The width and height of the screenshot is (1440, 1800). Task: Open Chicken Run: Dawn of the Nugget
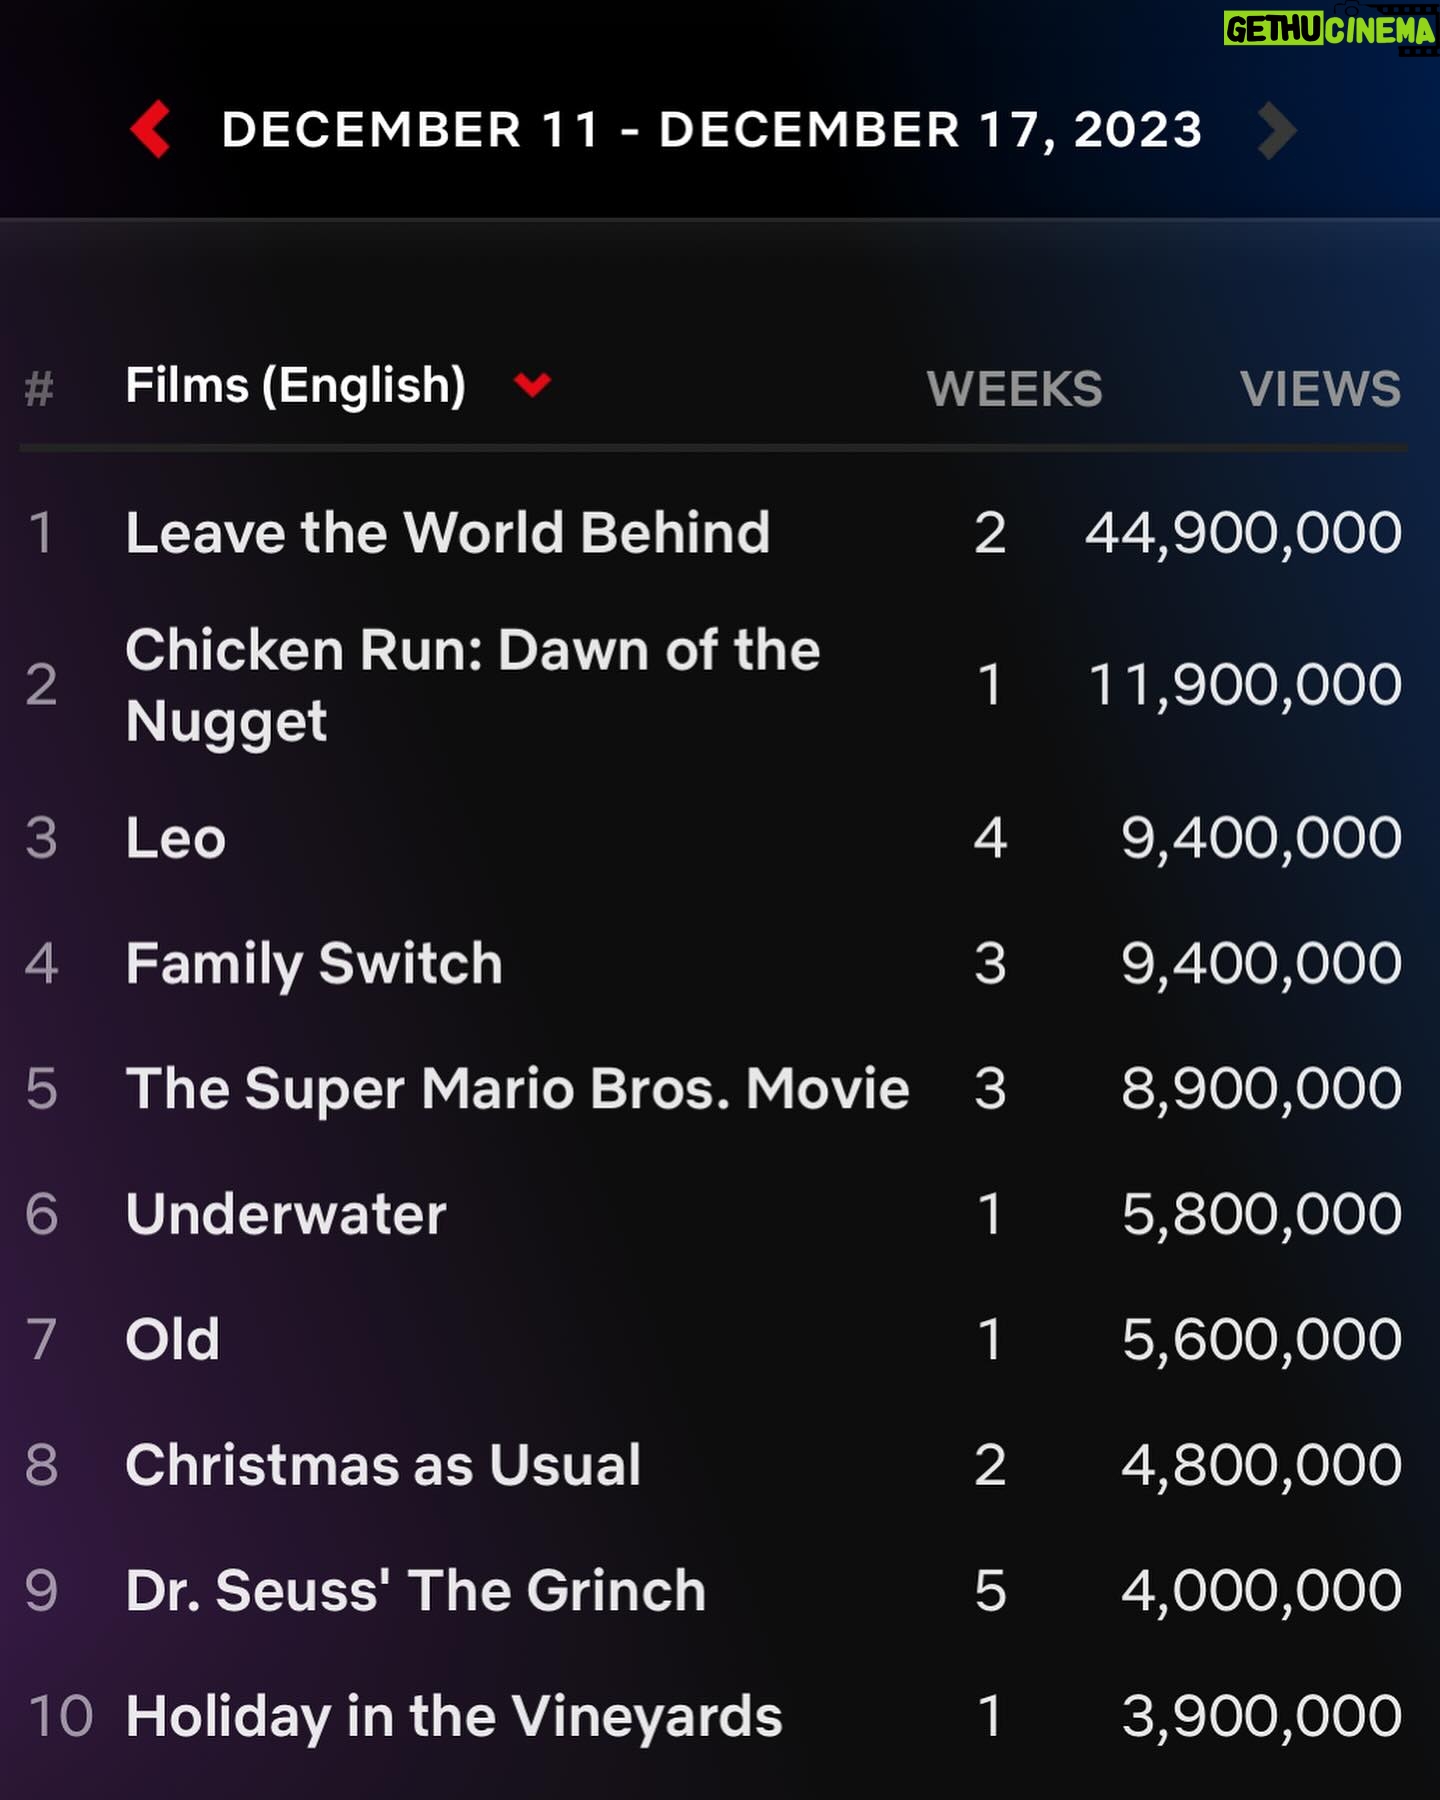click(x=473, y=686)
